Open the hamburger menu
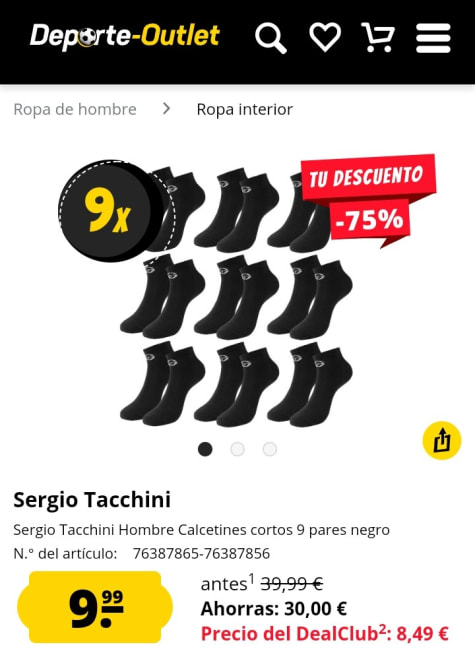The width and height of the screenshot is (475, 653). click(433, 38)
